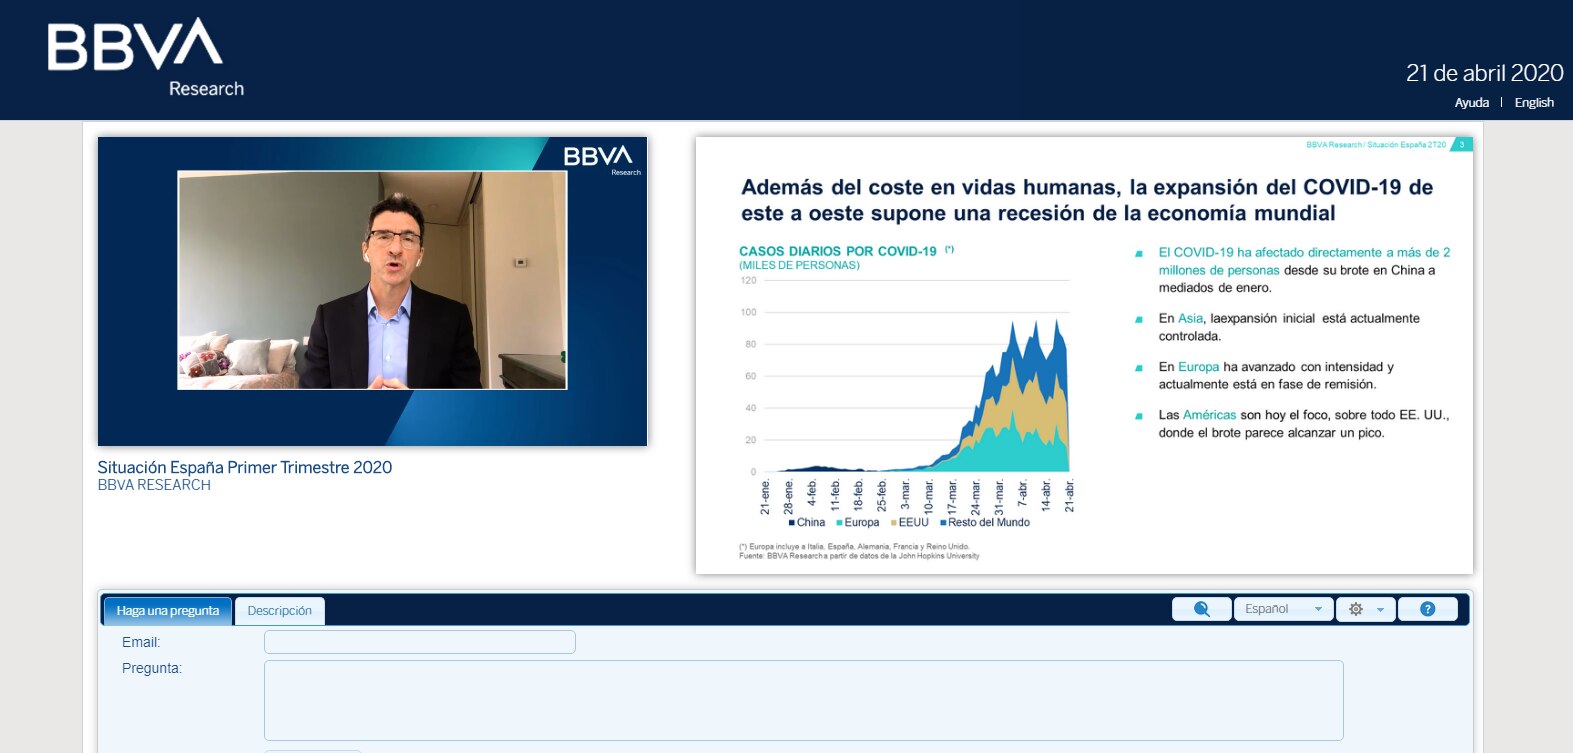Click the 'Europa' legend entry in the chart
This screenshot has height=753, width=1573.
click(858, 523)
